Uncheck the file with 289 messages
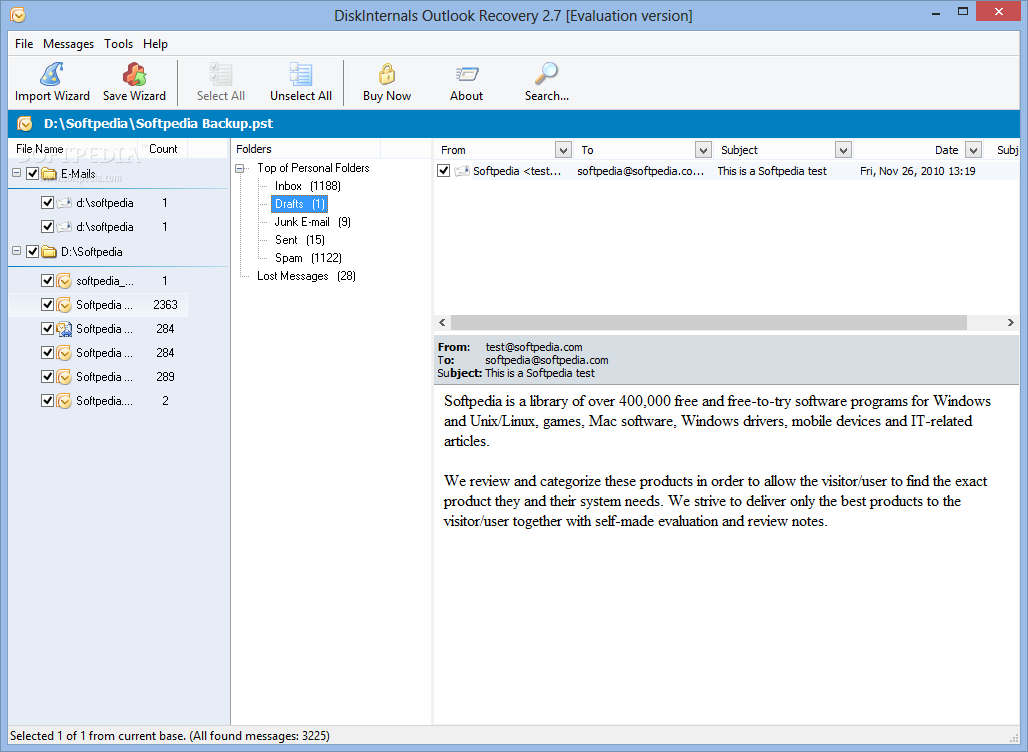Image resolution: width=1028 pixels, height=752 pixels. click(47, 377)
